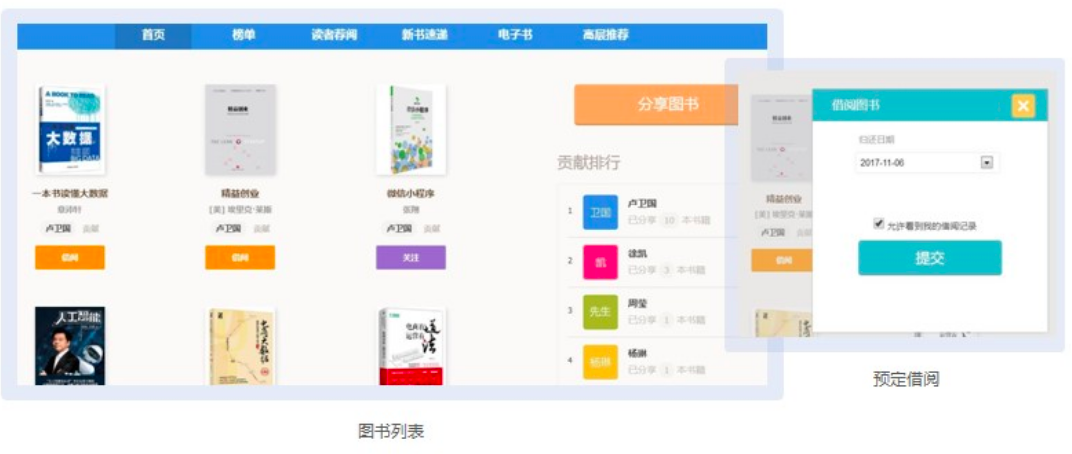
Task: Click purple 关注 button under 微信小程序
Action: [x=410, y=258]
